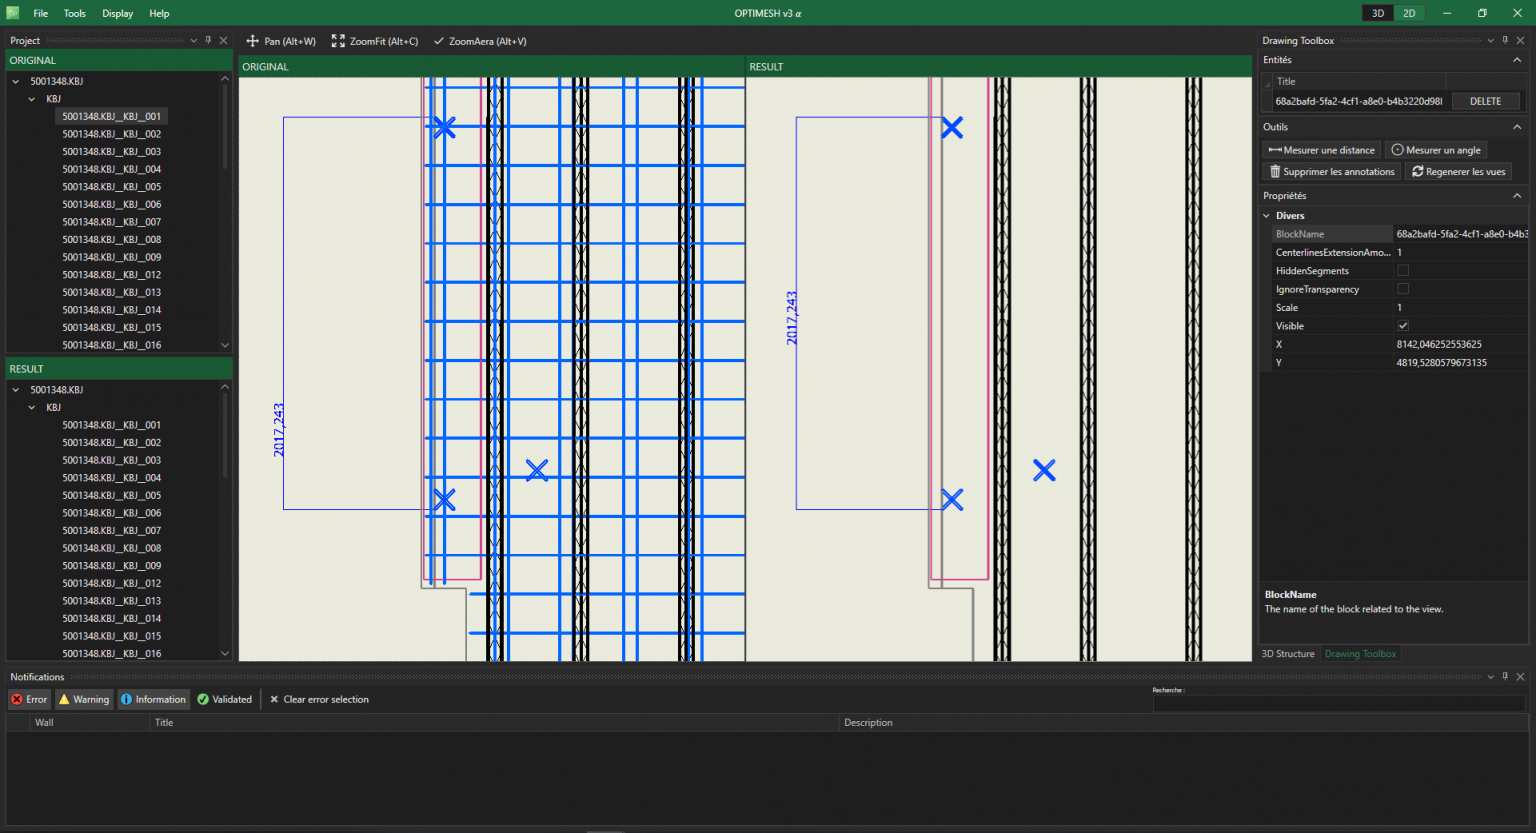Click Regenerer les vues refresh button
This screenshot has height=833, width=1536.
point(1458,172)
